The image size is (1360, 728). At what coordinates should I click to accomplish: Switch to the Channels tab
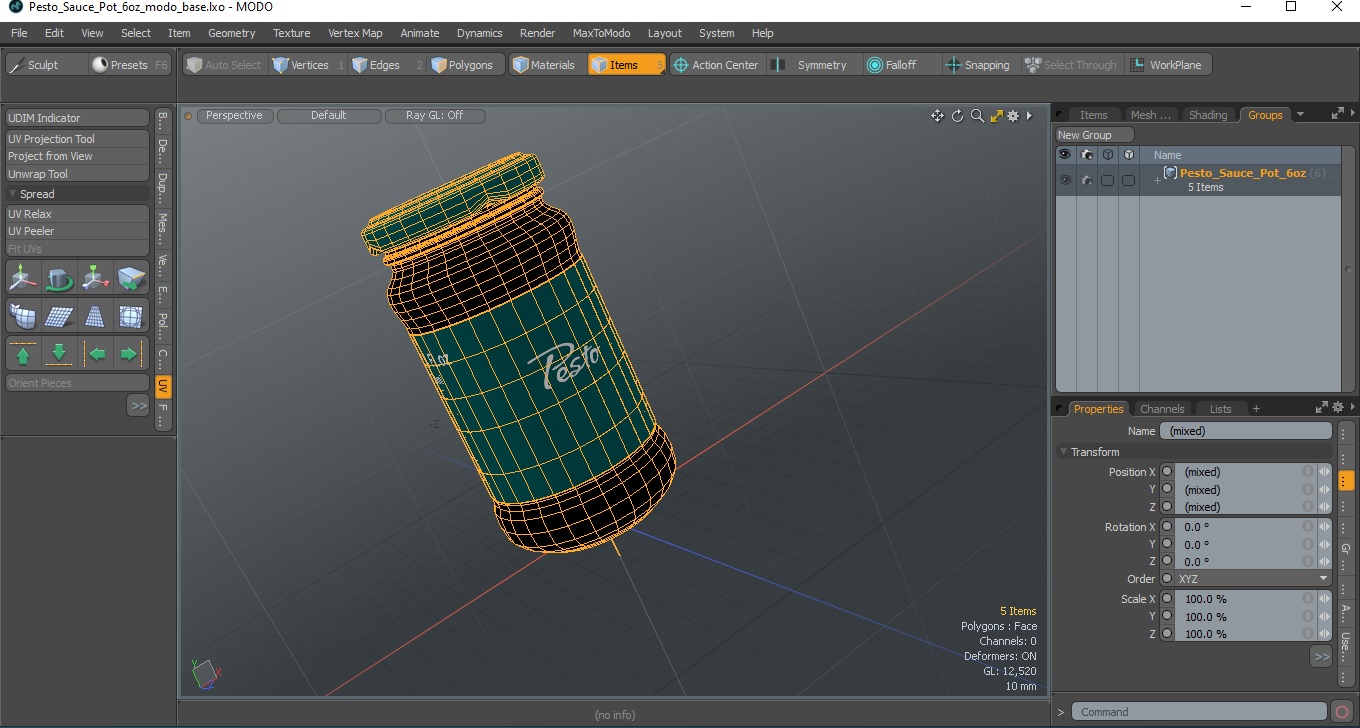1162,409
